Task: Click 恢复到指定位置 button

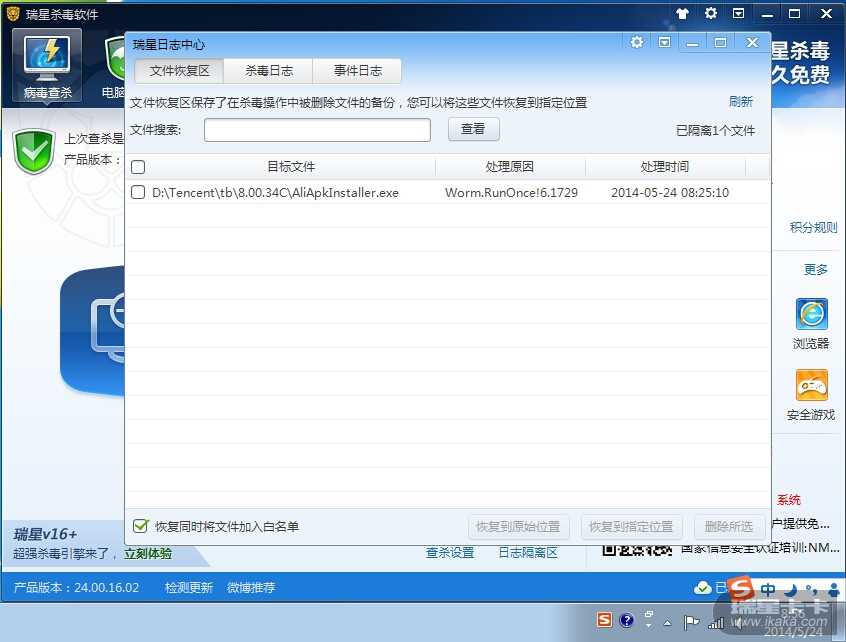Action: [631, 527]
